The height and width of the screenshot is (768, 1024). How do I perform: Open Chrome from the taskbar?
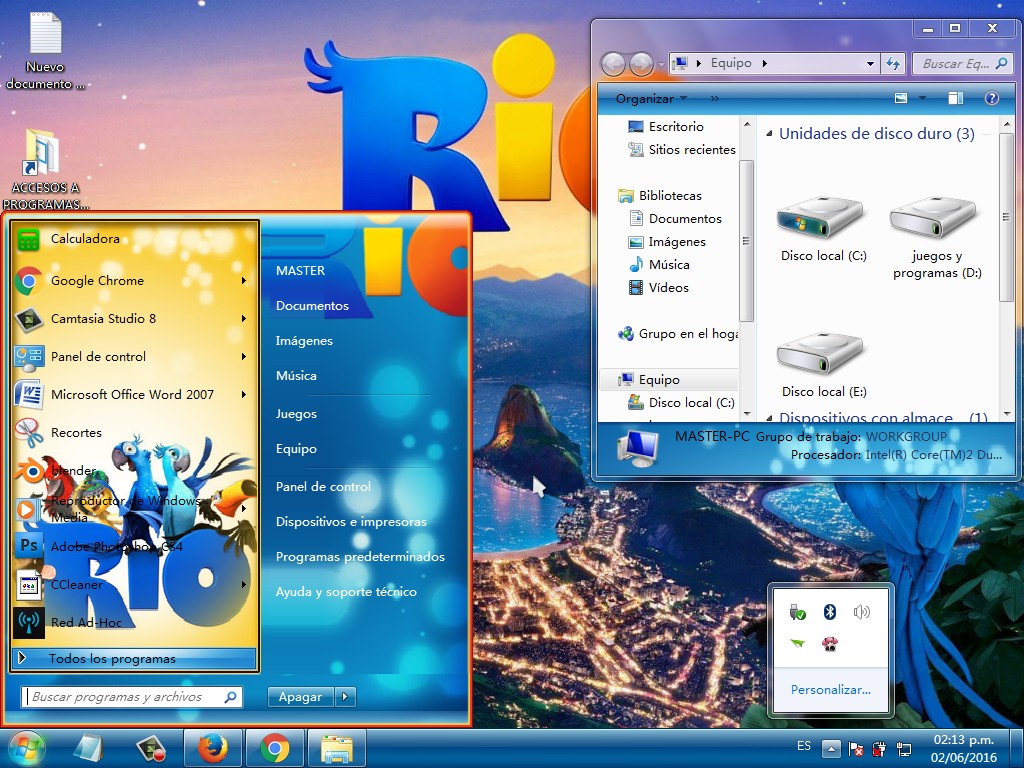(275, 748)
